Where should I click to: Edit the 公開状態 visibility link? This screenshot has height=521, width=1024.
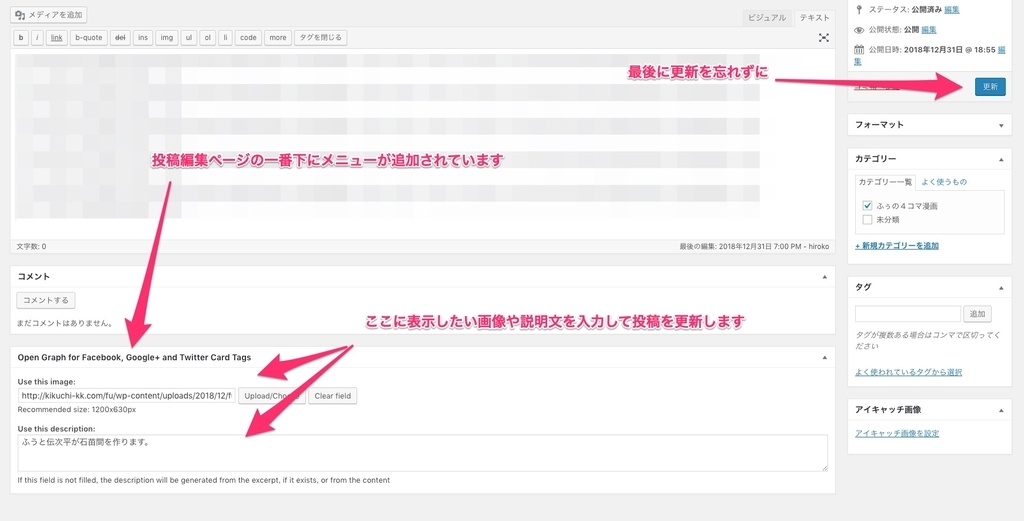[x=929, y=29]
